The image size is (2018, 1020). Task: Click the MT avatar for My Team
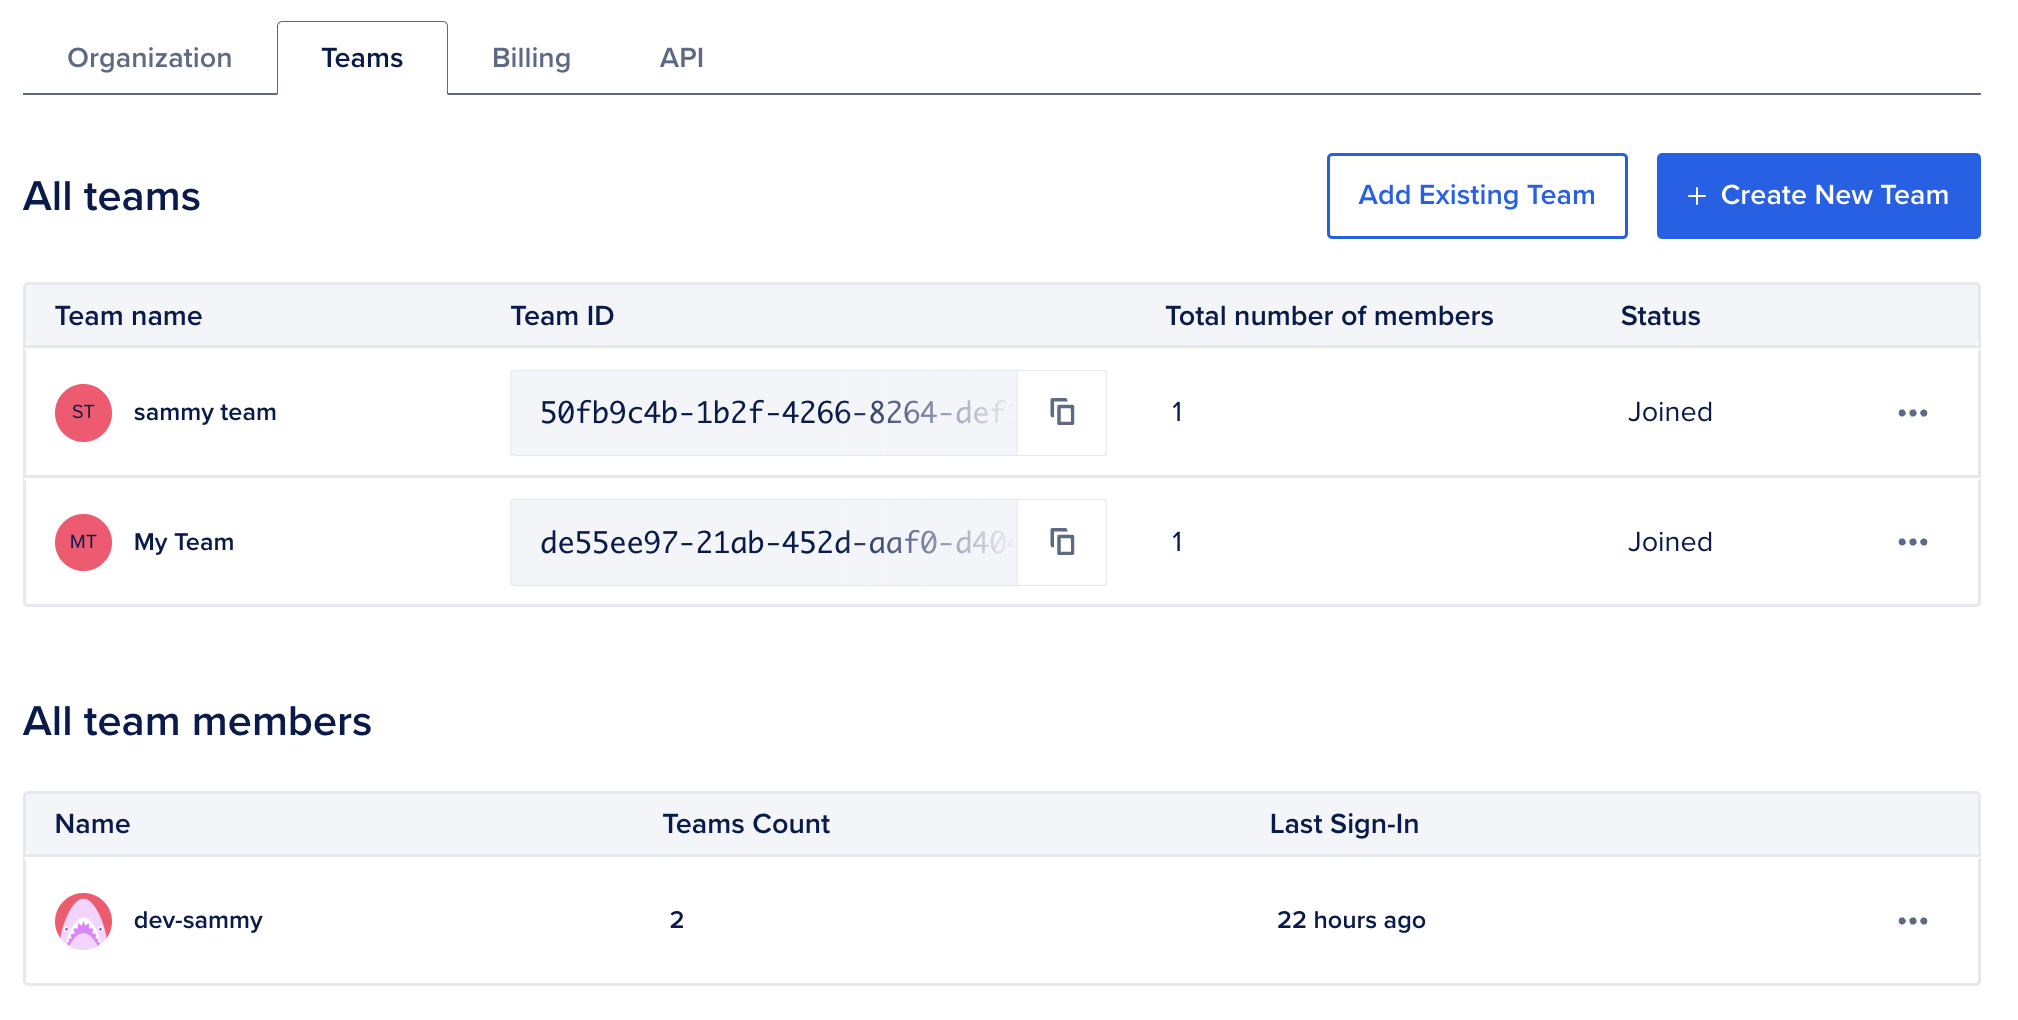(82, 542)
